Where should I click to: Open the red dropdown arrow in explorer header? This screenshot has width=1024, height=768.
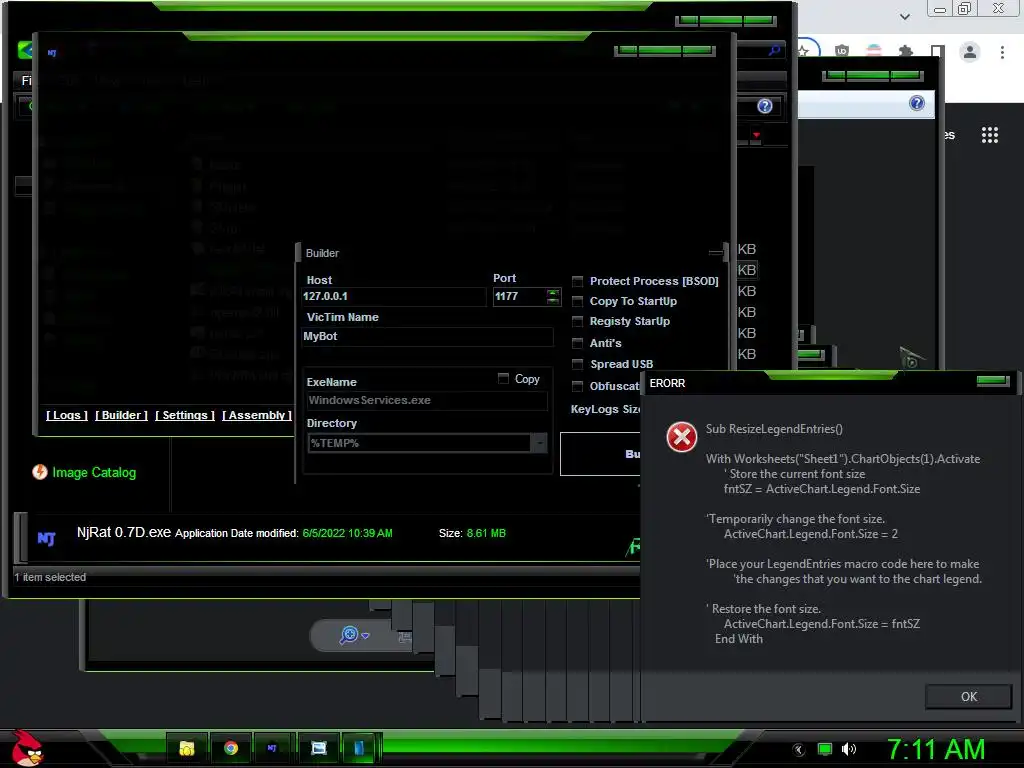[x=756, y=135]
